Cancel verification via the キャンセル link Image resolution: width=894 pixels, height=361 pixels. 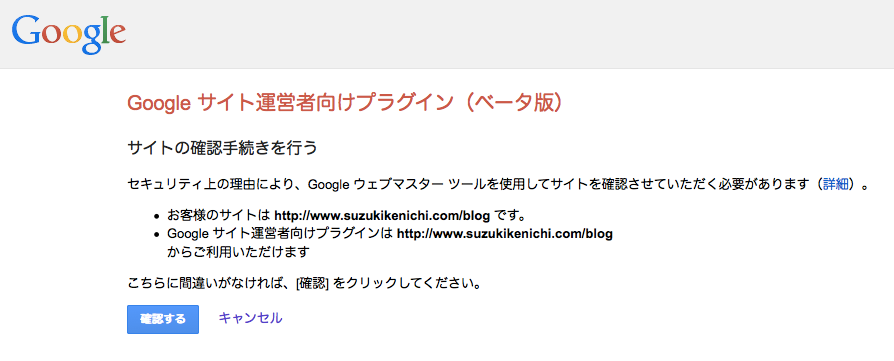250,318
